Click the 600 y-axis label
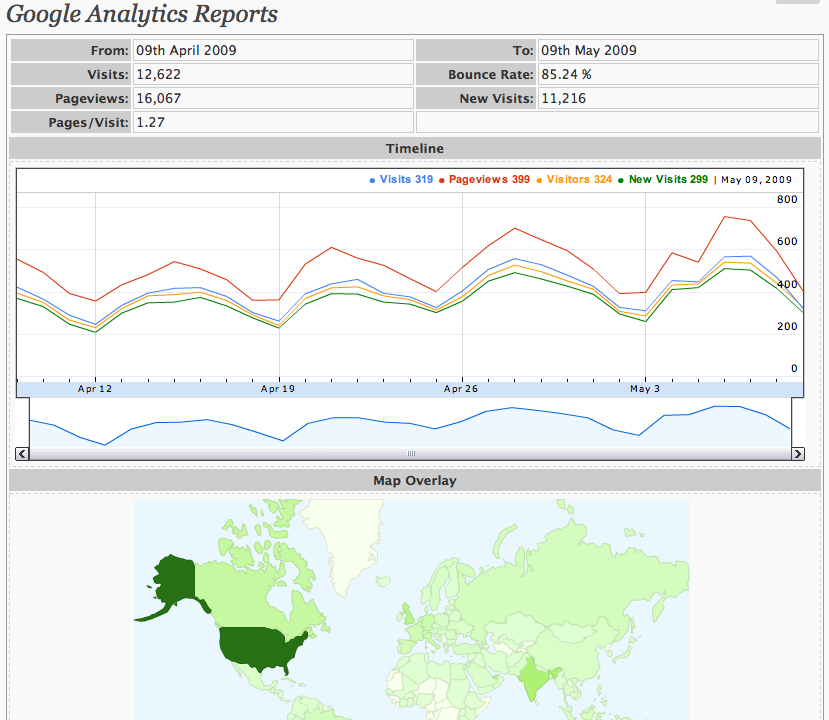This screenshot has height=720, width=829. click(x=787, y=241)
